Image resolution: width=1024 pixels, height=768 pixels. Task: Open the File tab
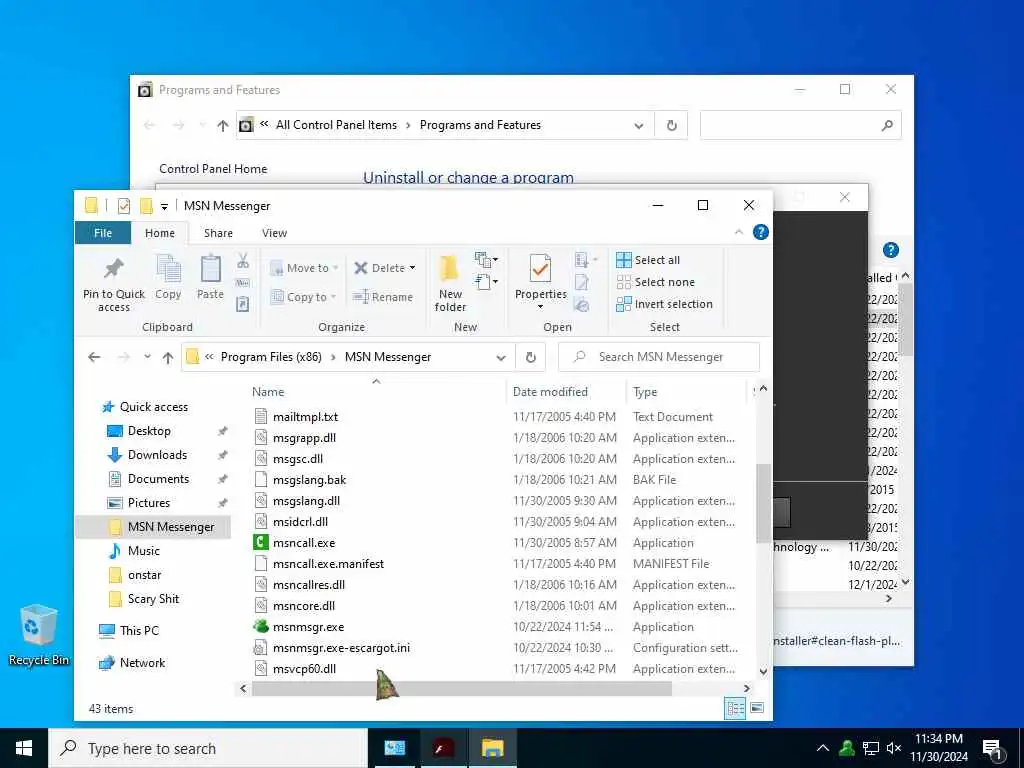pyautogui.click(x=103, y=233)
